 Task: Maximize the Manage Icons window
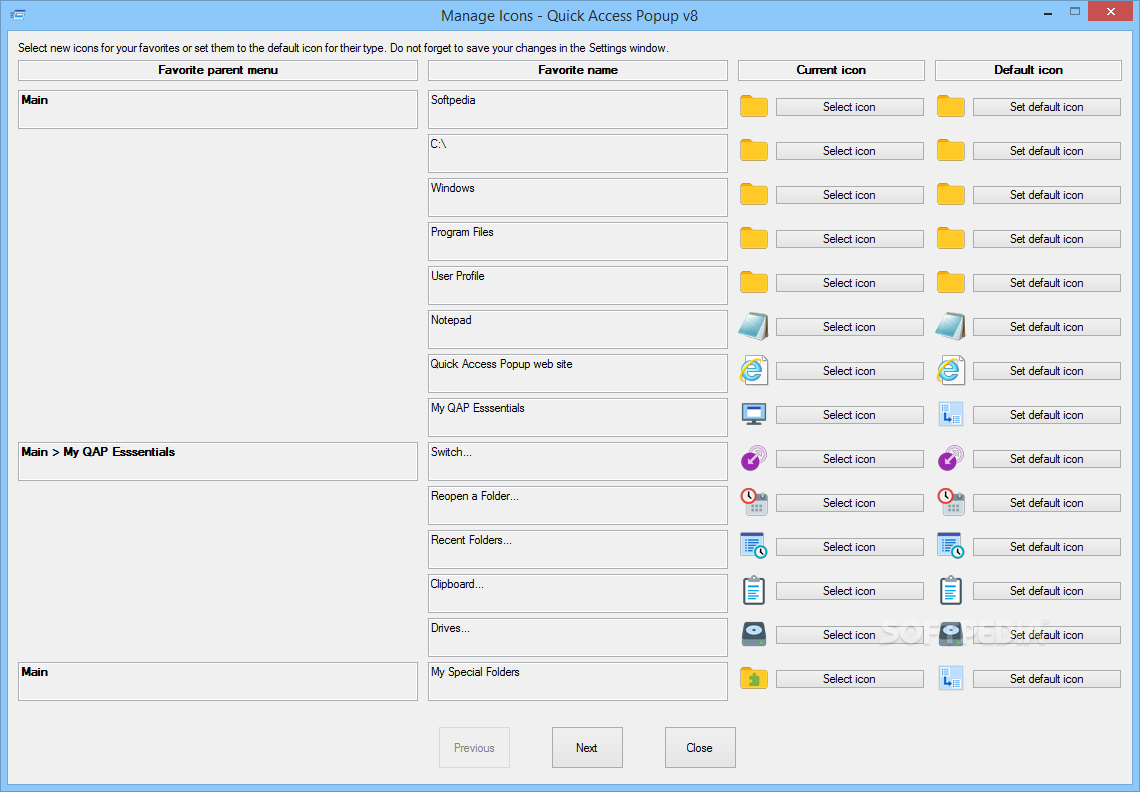(1075, 12)
